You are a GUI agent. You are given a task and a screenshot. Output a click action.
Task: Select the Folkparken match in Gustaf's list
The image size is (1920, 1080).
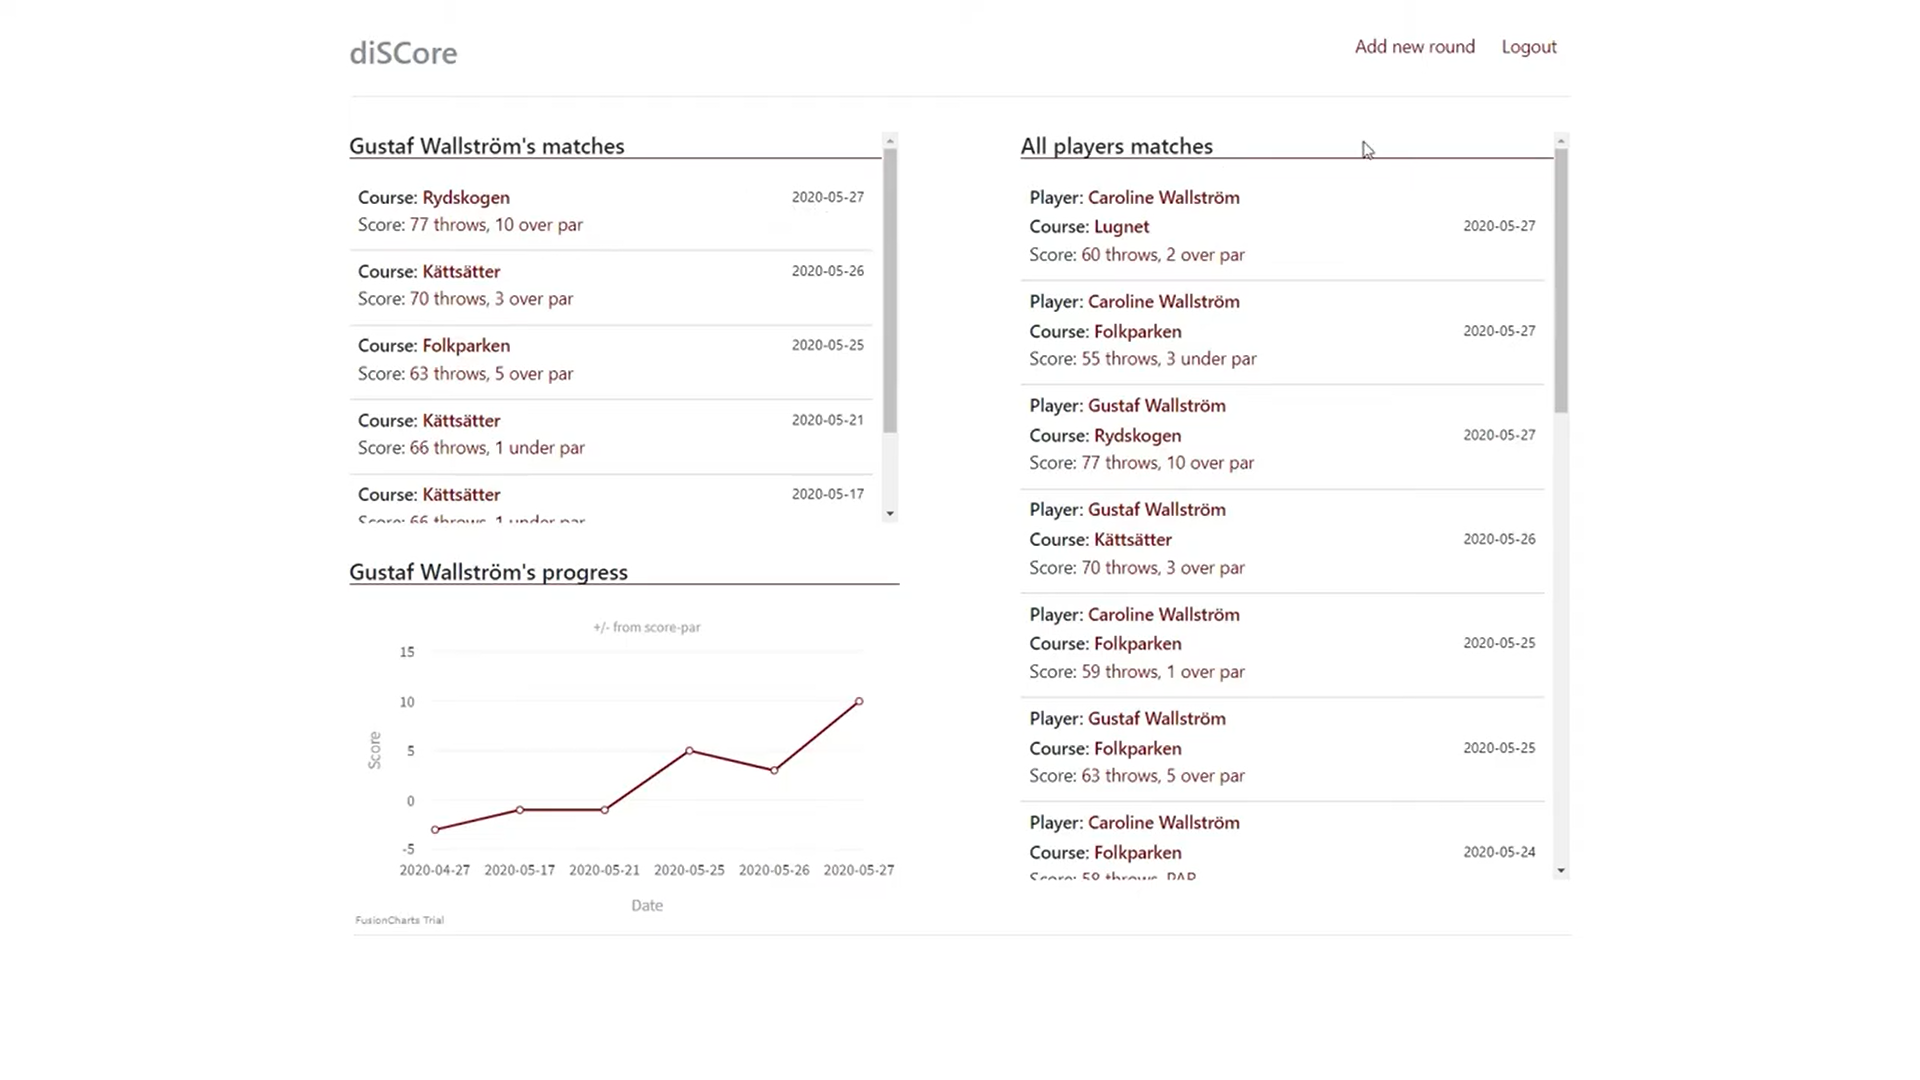[x=611, y=361]
